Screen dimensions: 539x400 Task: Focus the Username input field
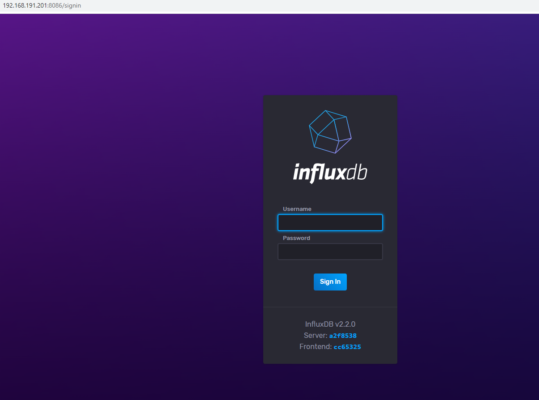tap(330, 222)
